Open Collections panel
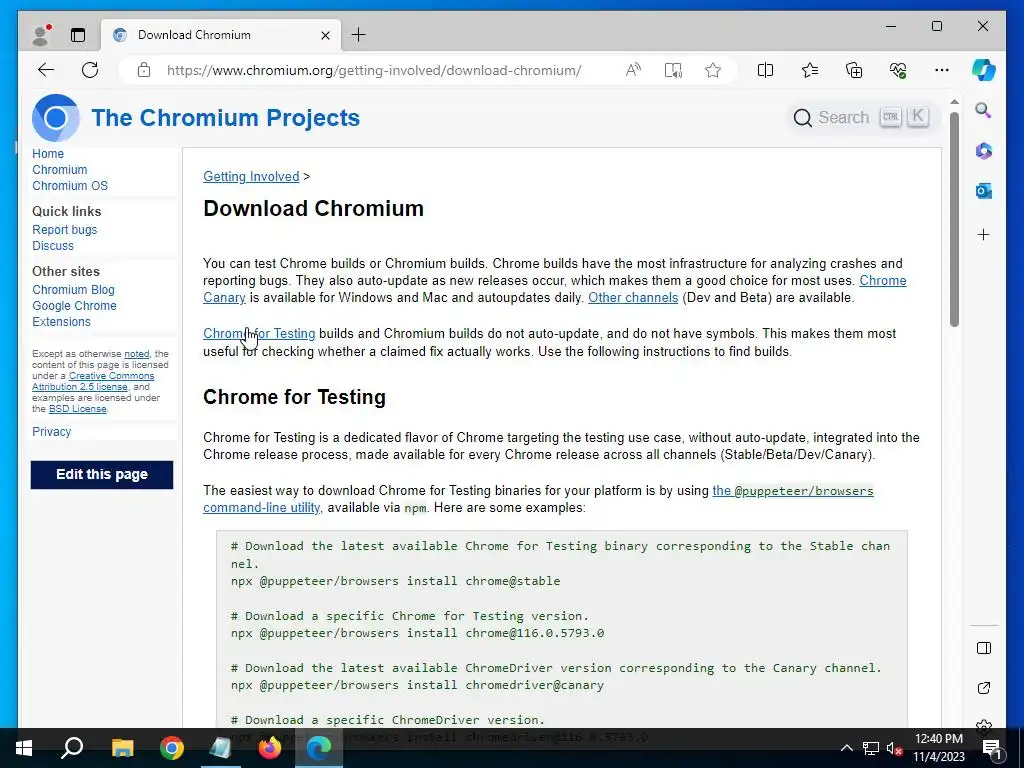This screenshot has height=768, width=1024. (x=854, y=70)
